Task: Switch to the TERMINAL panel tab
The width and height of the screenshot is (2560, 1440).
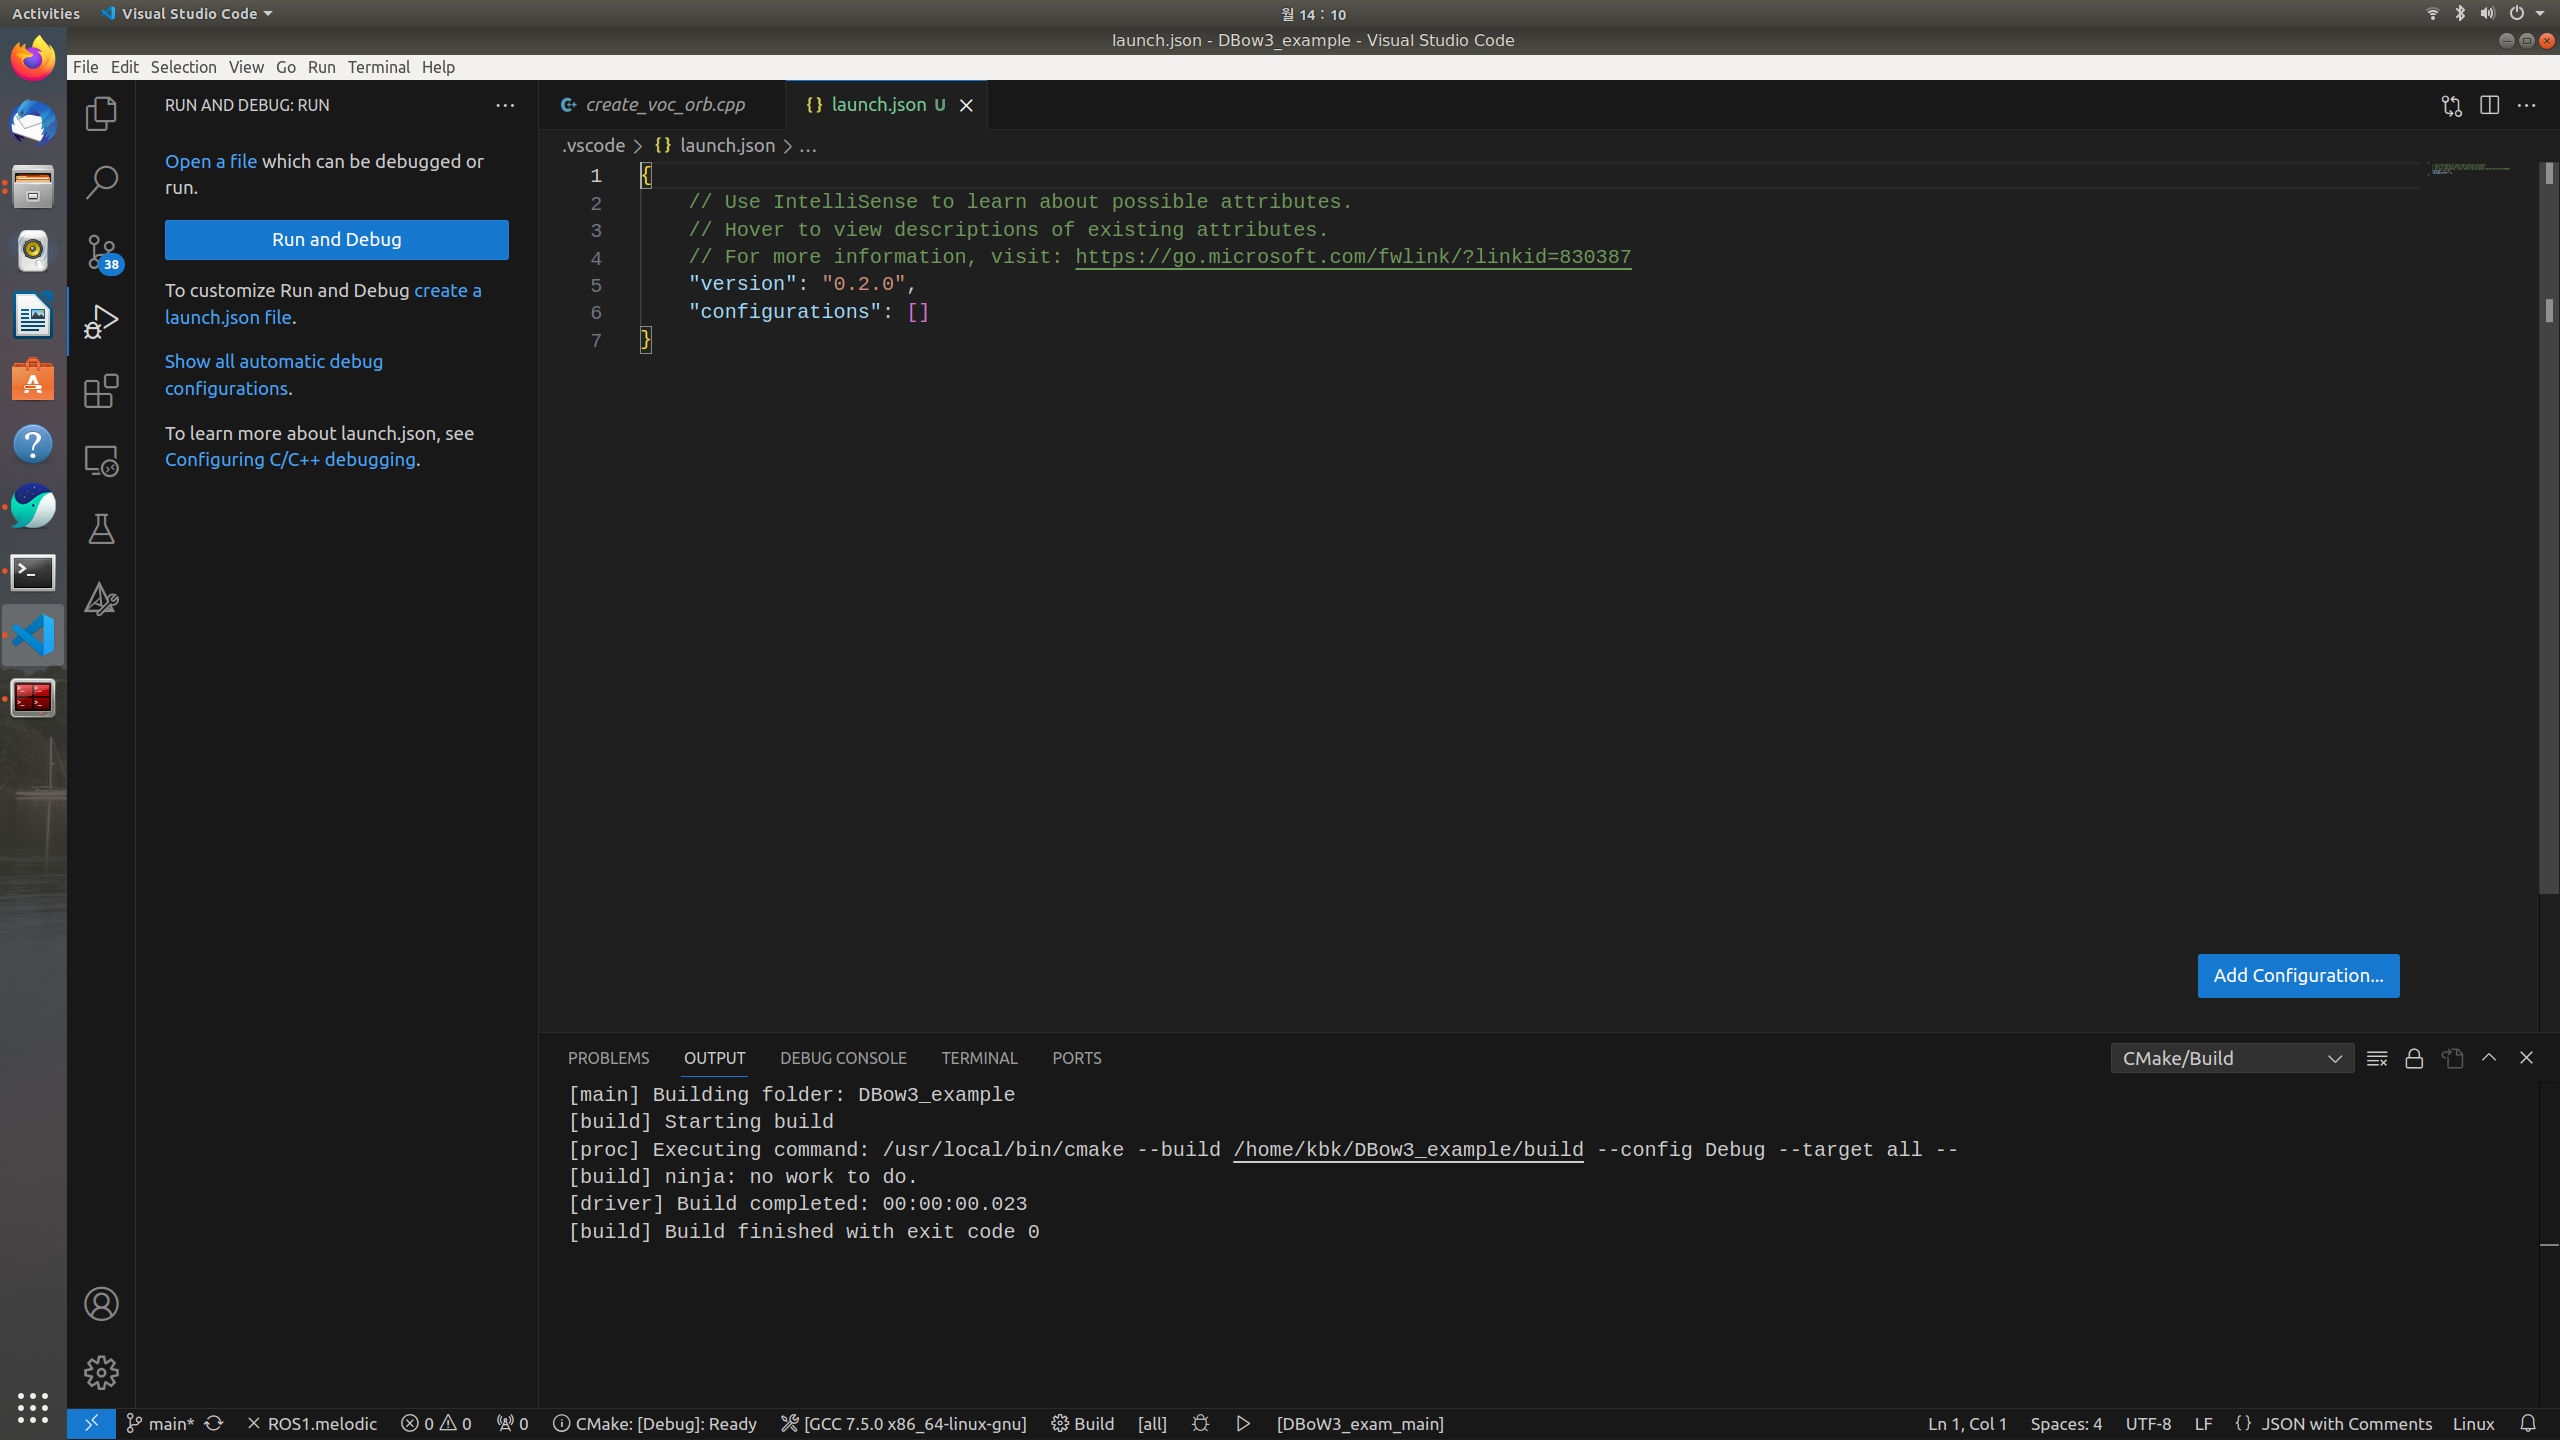Action: 979,1058
